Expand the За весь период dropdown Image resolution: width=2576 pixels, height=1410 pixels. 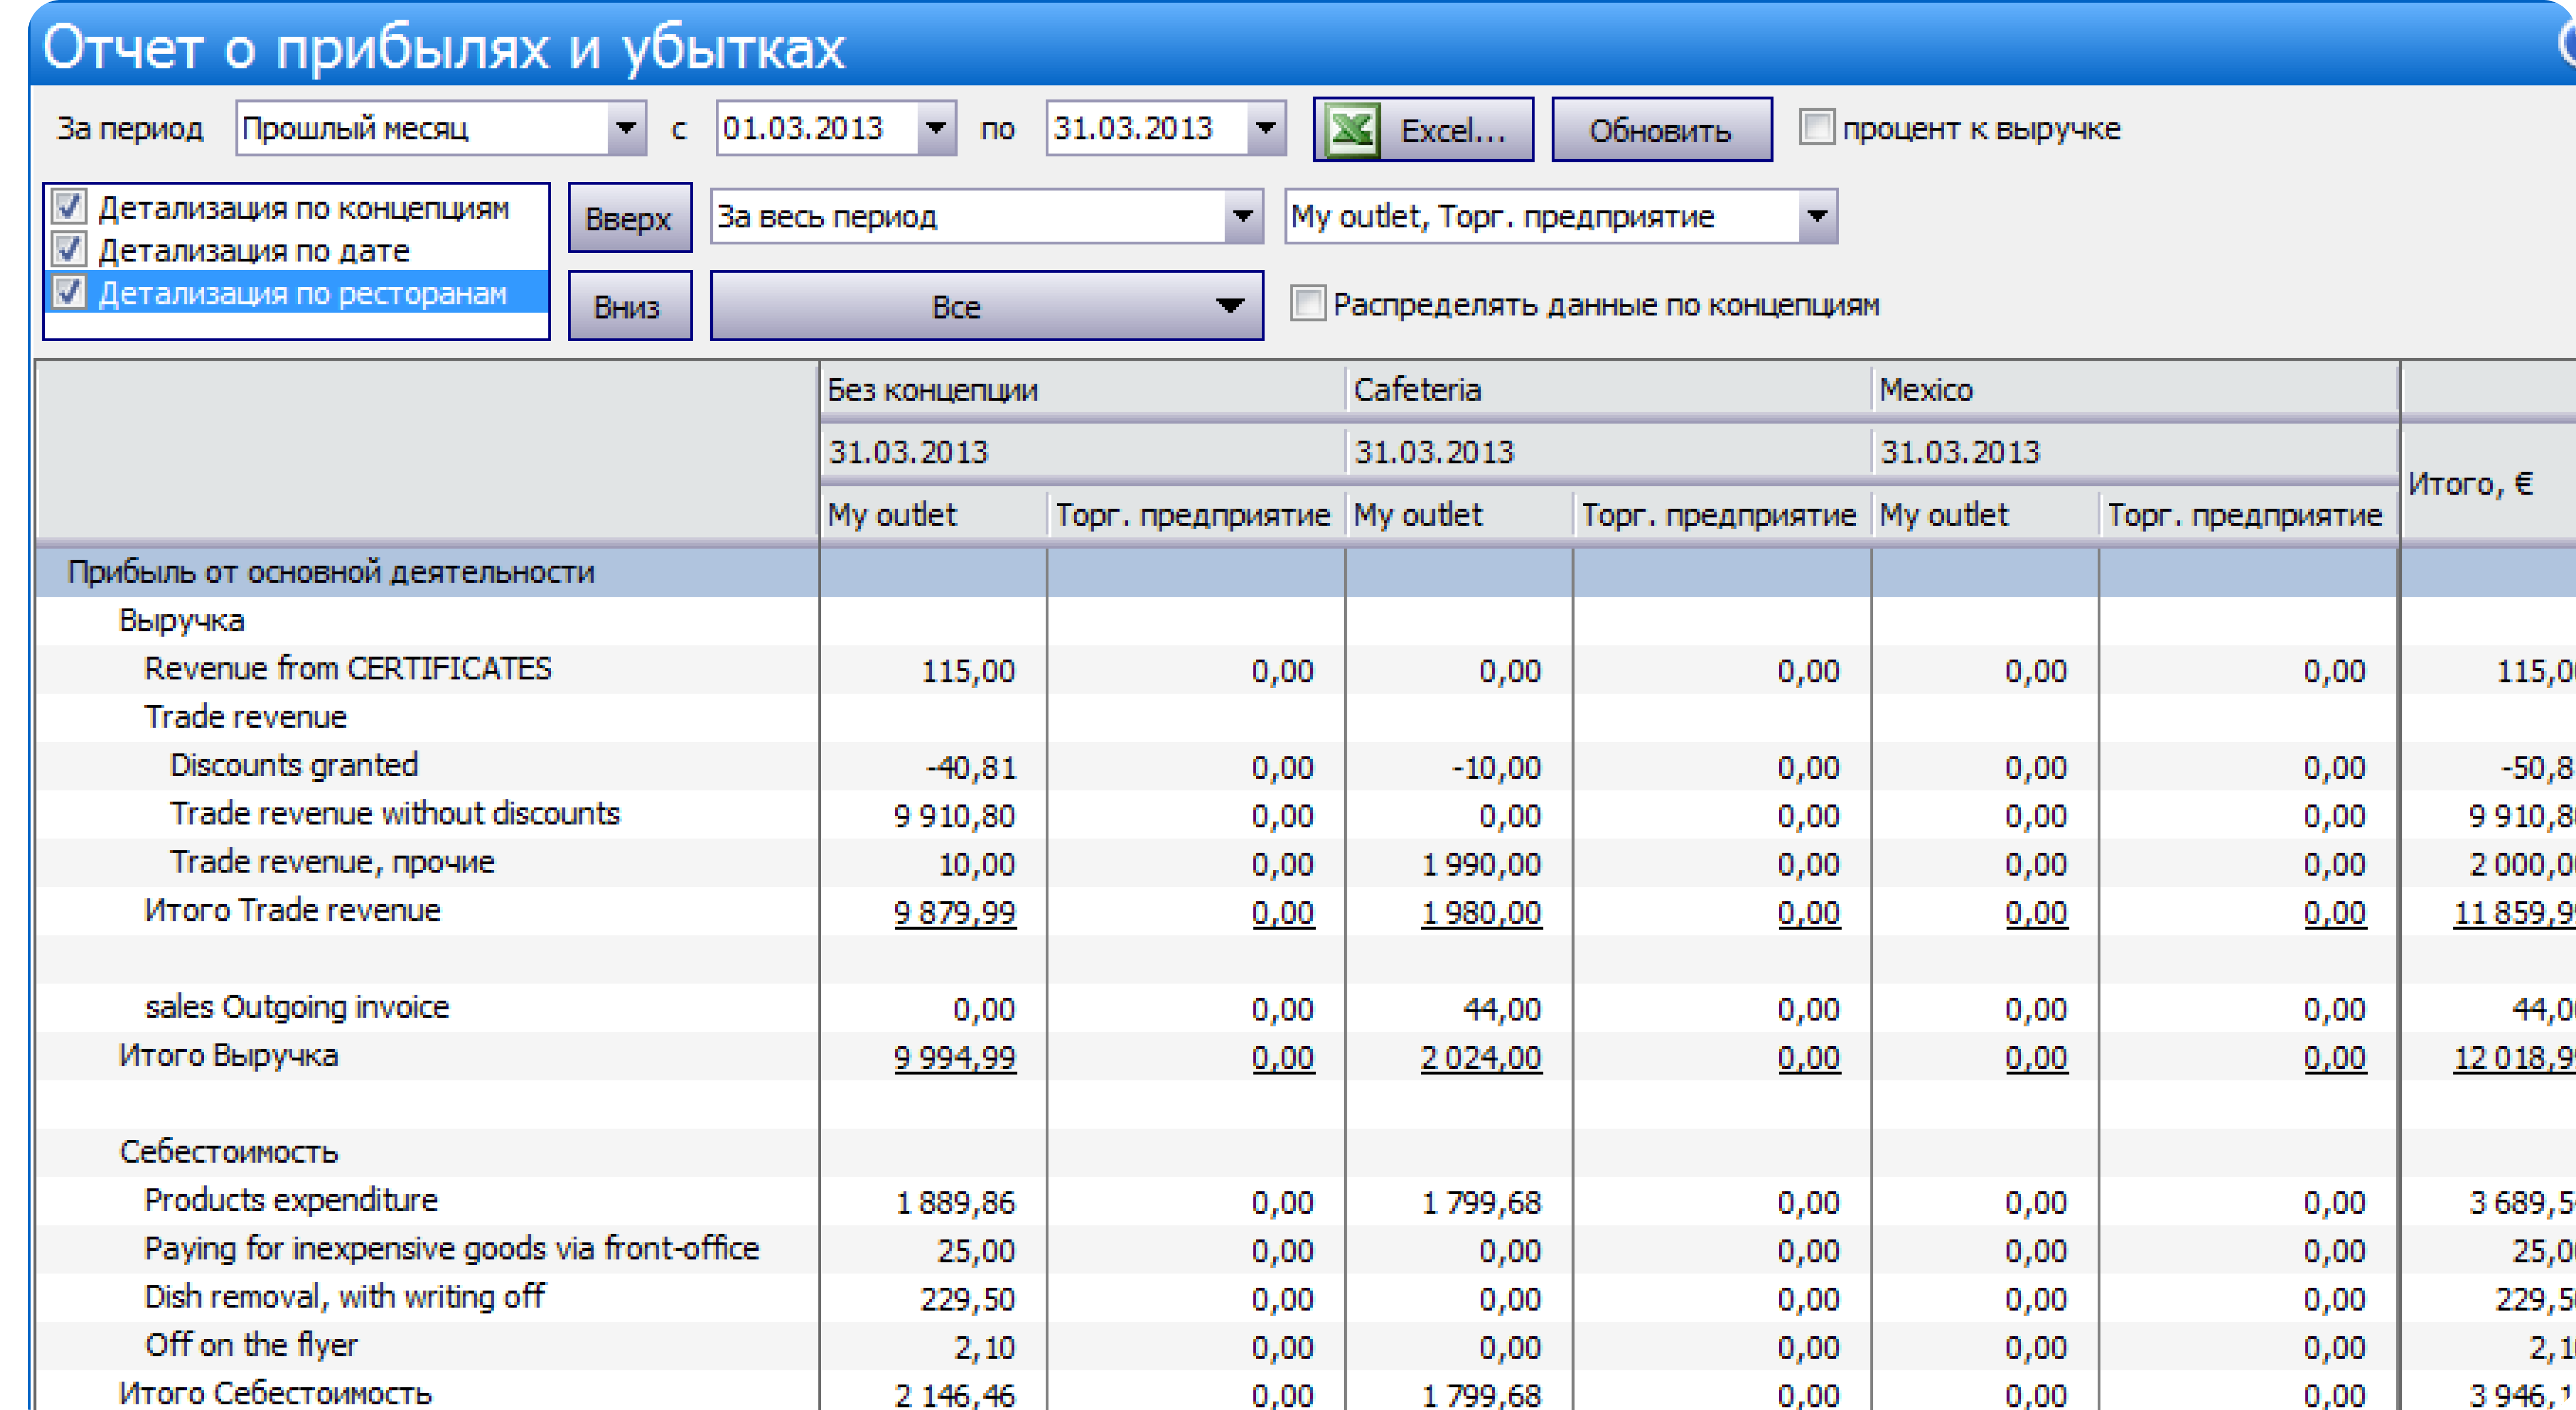[x=1242, y=216]
